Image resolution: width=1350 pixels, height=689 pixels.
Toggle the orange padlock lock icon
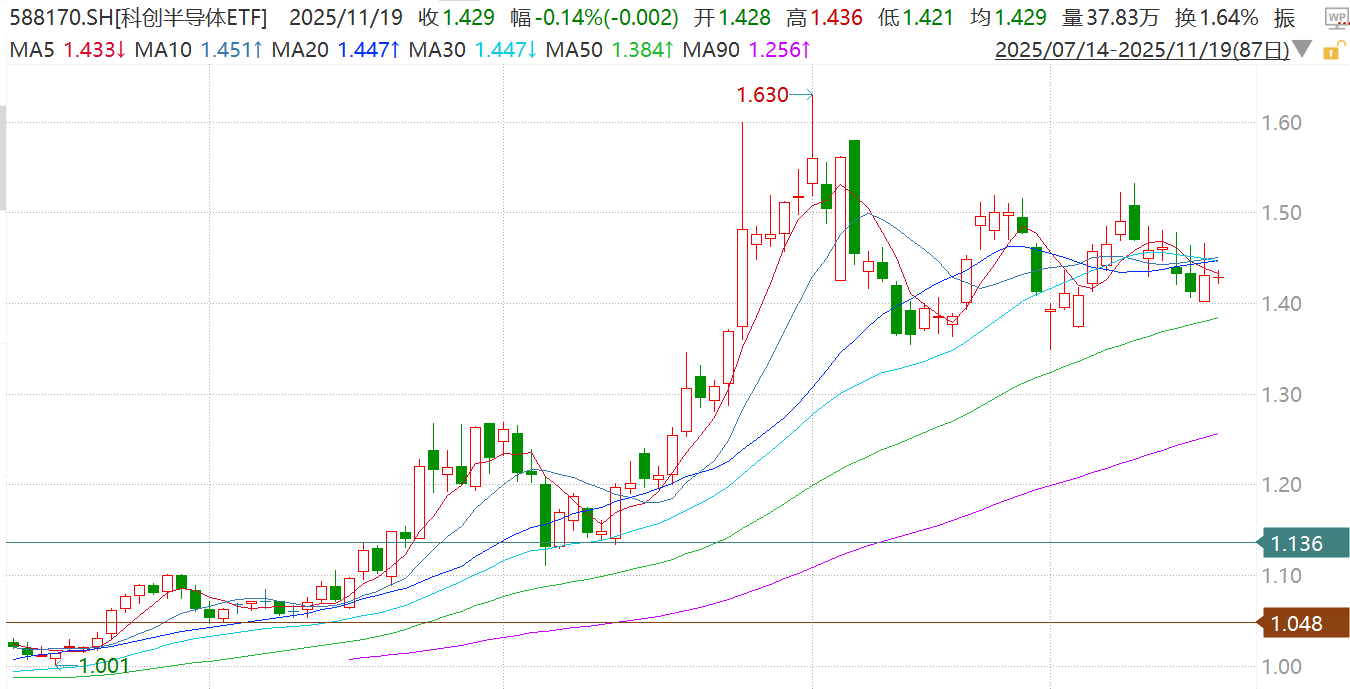click(x=1331, y=50)
